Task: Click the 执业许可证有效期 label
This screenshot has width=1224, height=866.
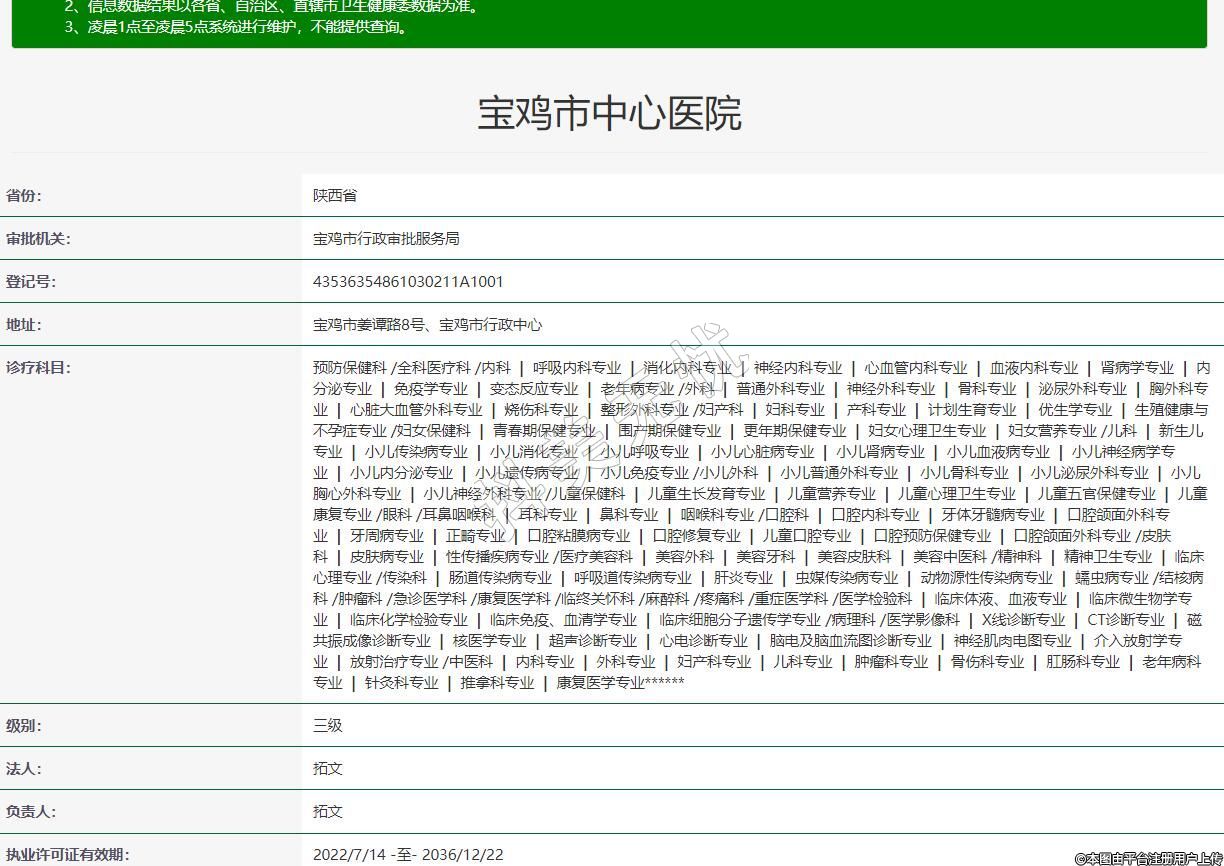Action: click(68, 855)
